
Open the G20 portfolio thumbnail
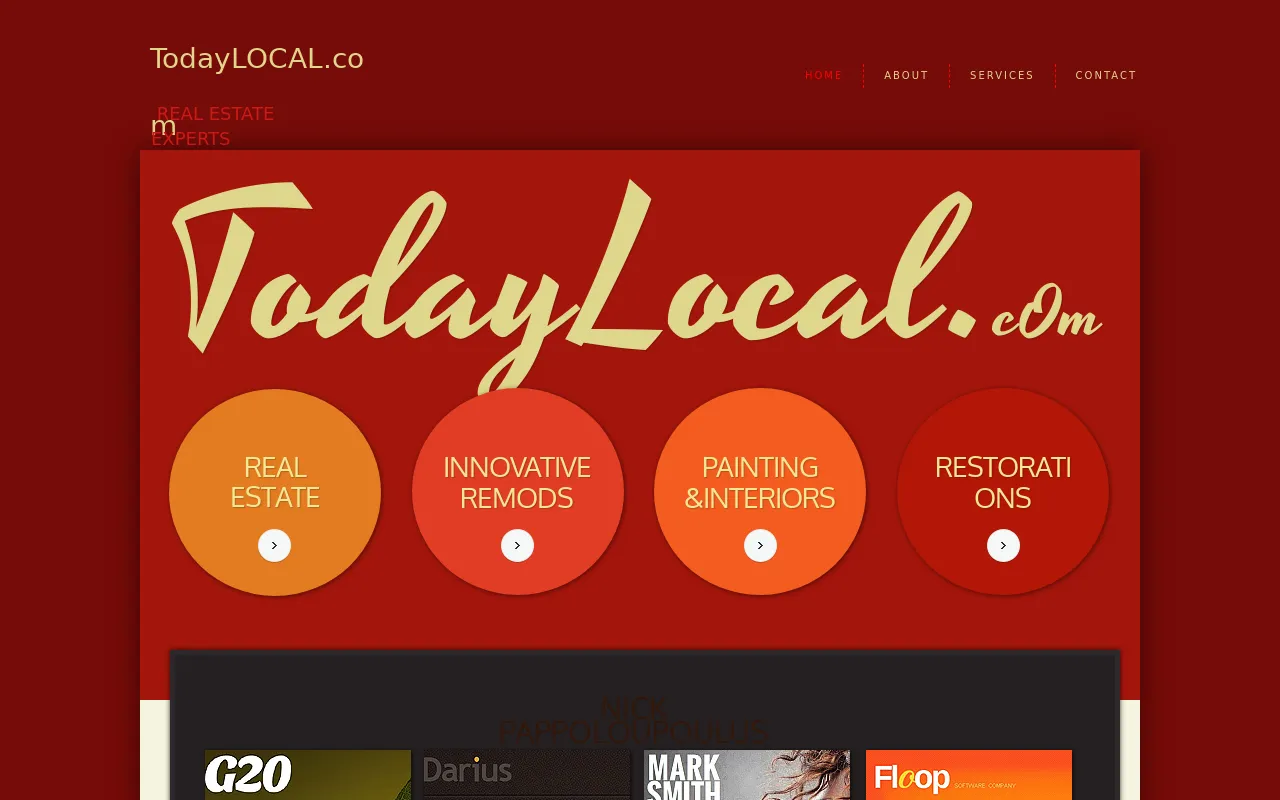click(x=308, y=775)
